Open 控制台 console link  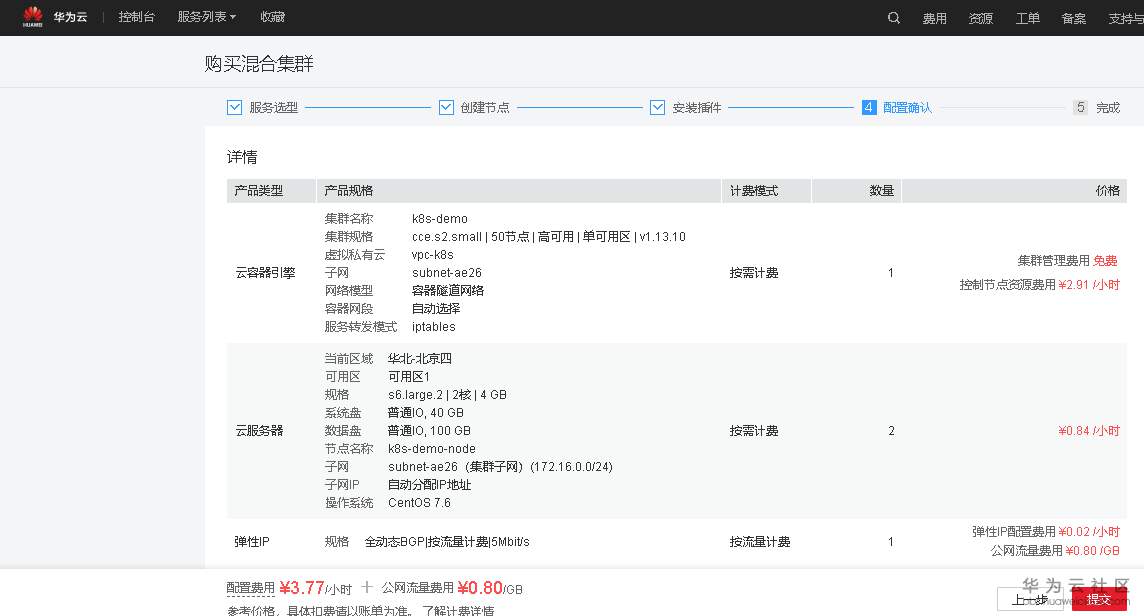tap(136, 17)
